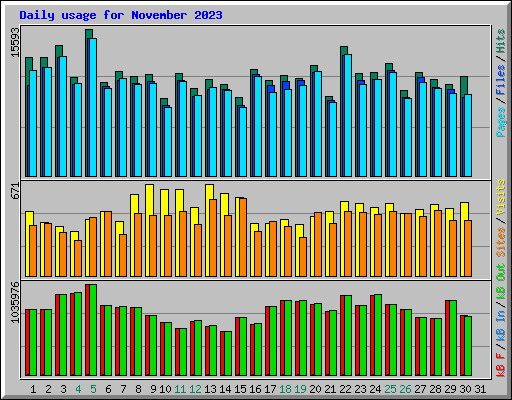This screenshot has height=400, width=512.
Task: Click the "Files" legend label
Action: tap(501, 80)
